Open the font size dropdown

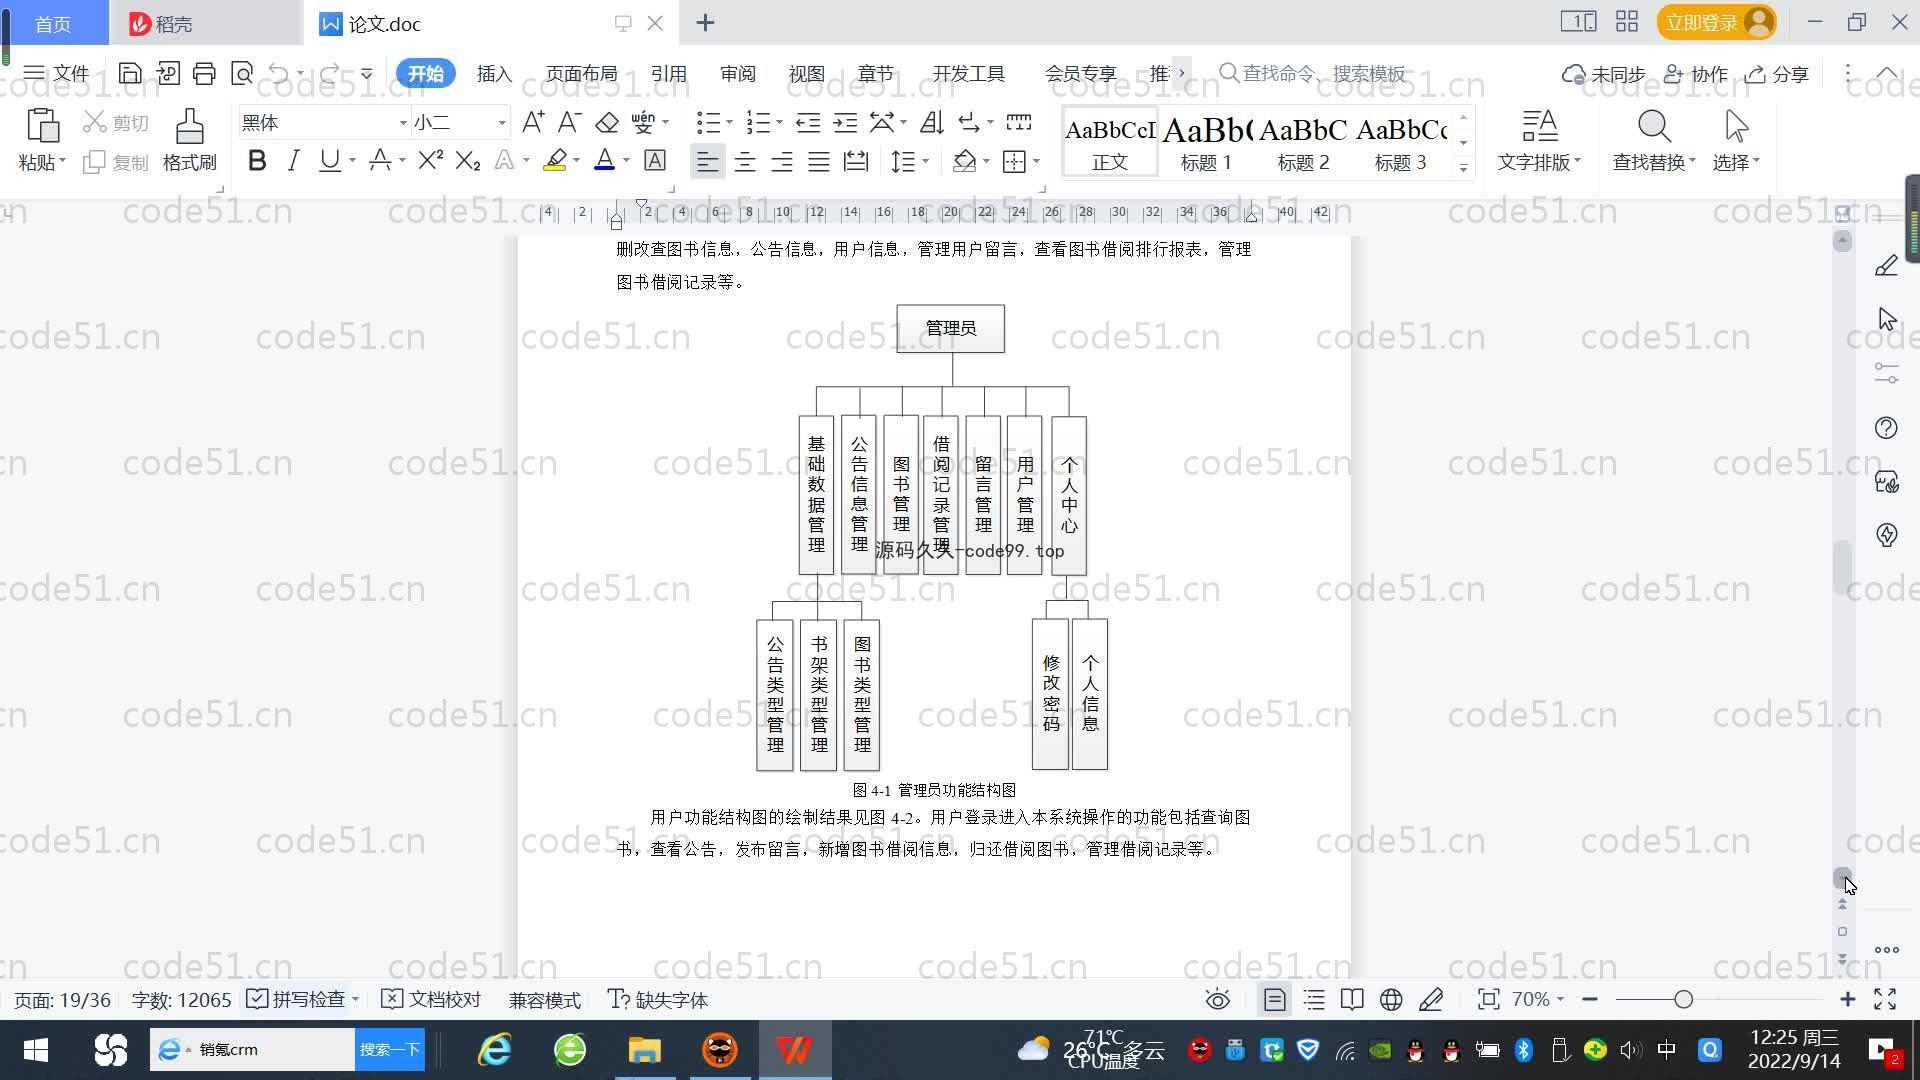tap(502, 123)
